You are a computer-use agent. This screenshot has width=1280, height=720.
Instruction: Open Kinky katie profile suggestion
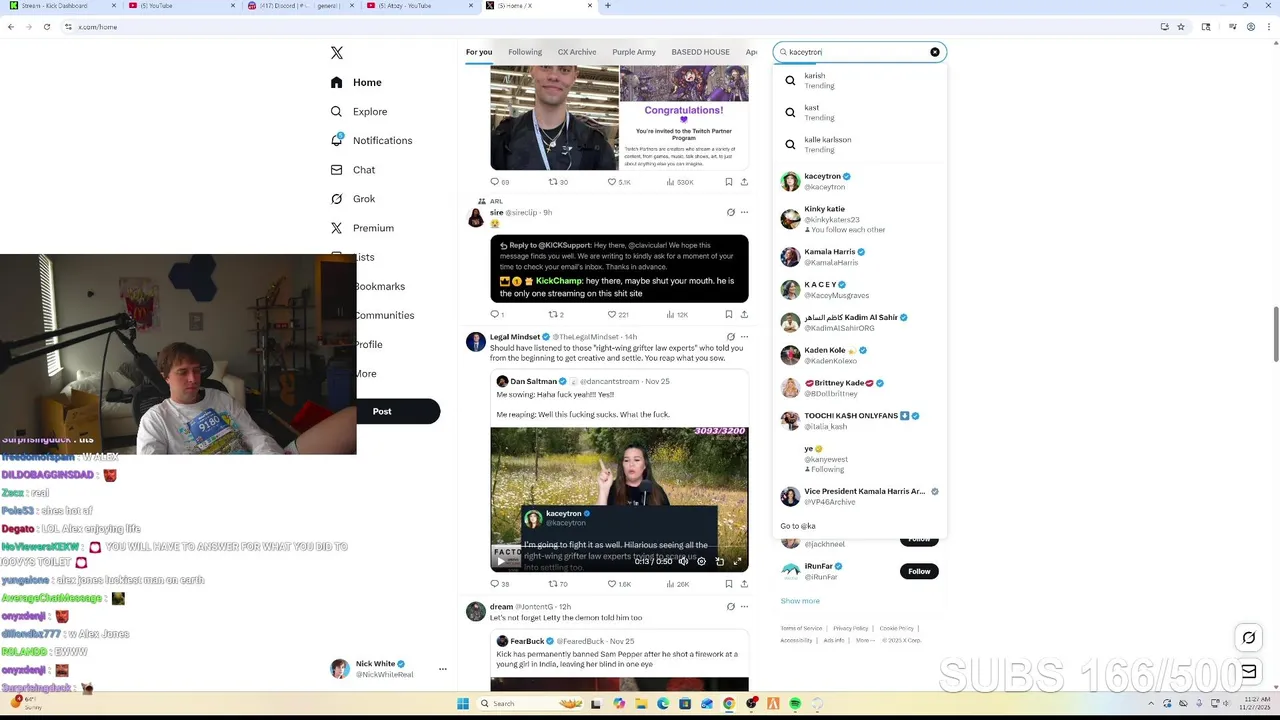coord(859,219)
